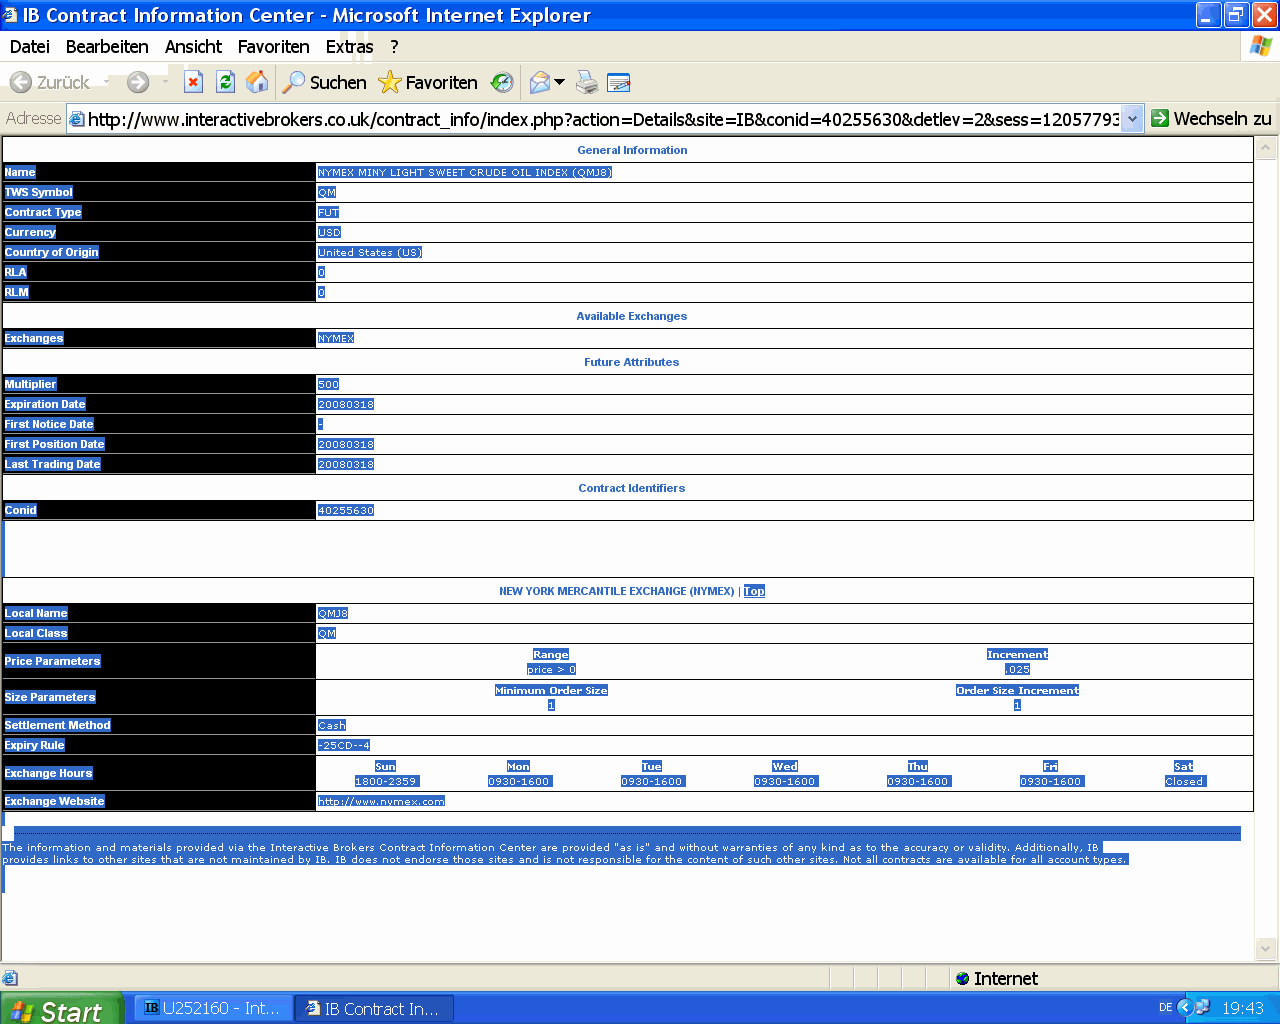This screenshot has width=1280, height=1024.
Task: Click the Exchange Hours label
Action: click(48, 773)
